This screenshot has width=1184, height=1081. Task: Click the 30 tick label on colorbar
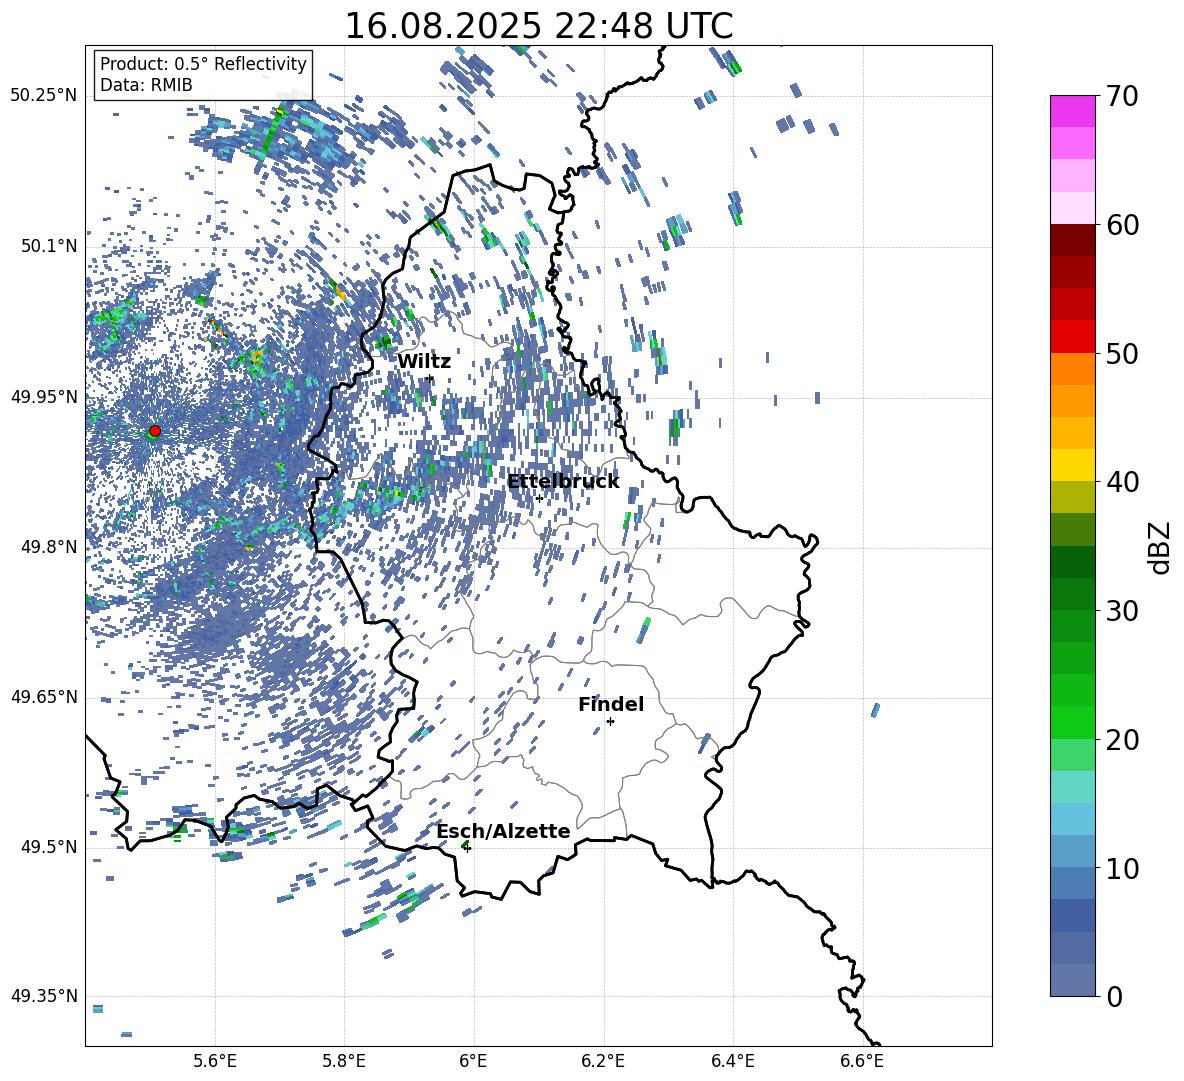(1122, 611)
